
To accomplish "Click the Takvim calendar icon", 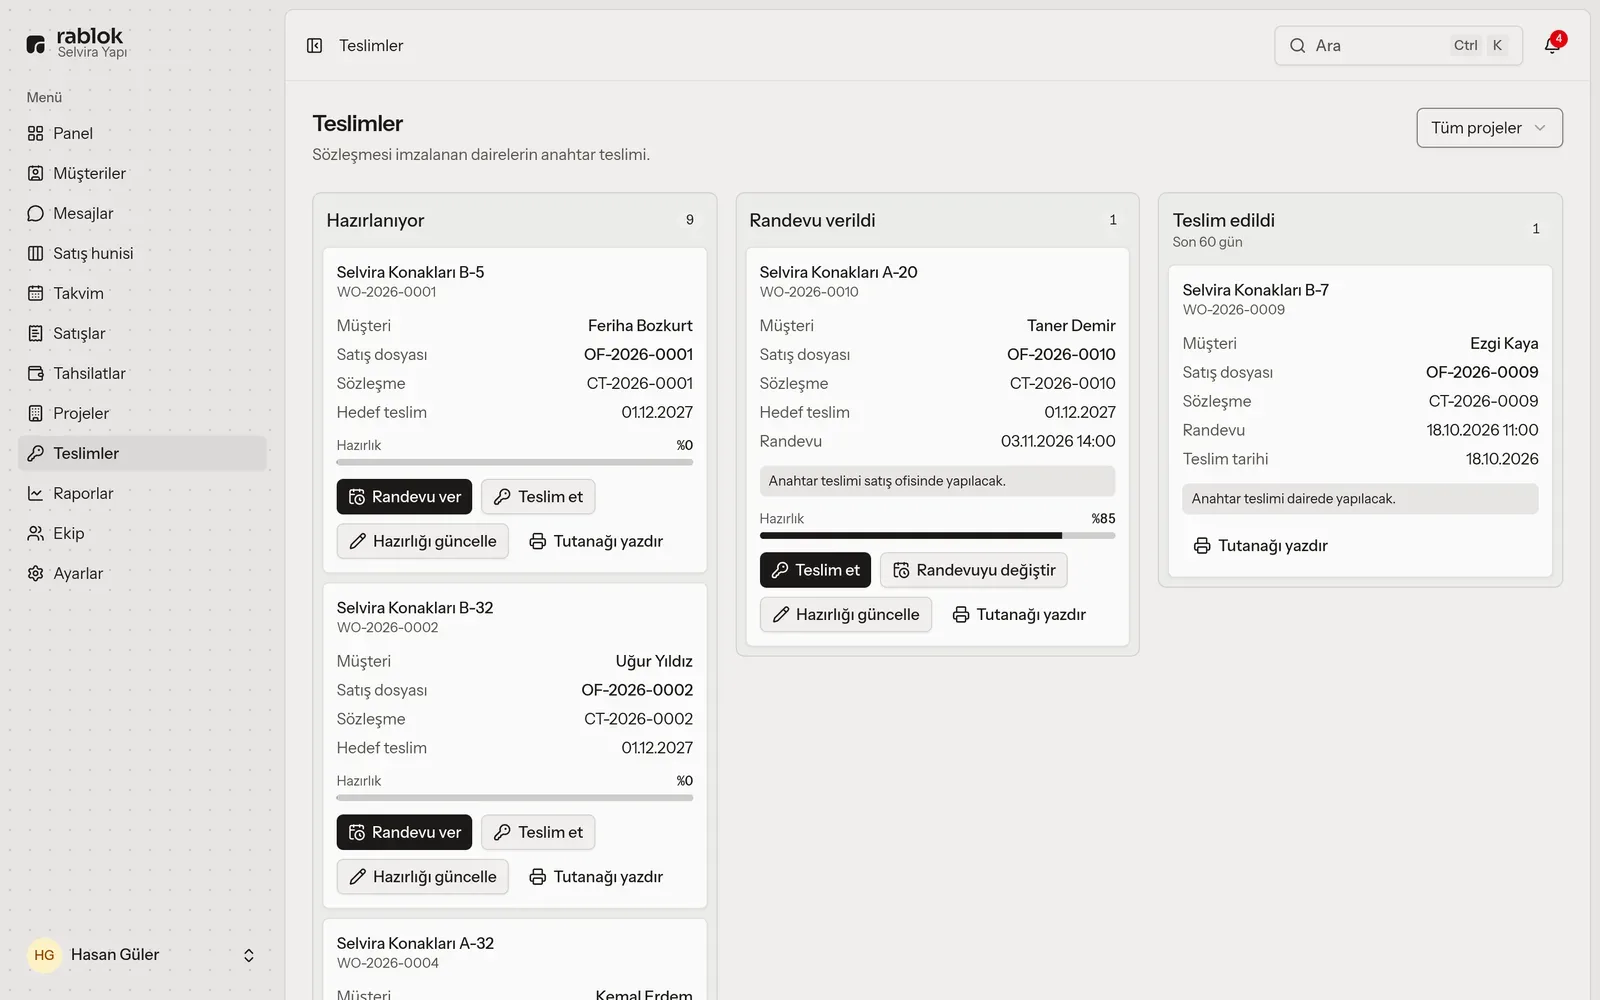I will pyautogui.click(x=36, y=293).
